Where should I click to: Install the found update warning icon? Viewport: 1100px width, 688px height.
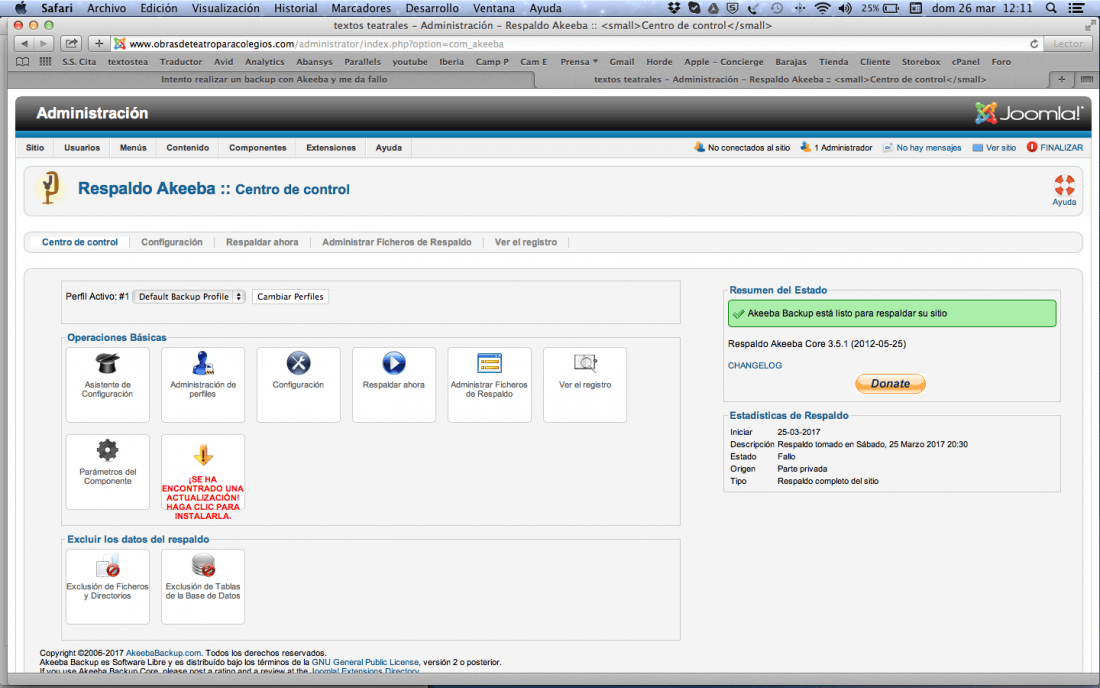pos(203,454)
